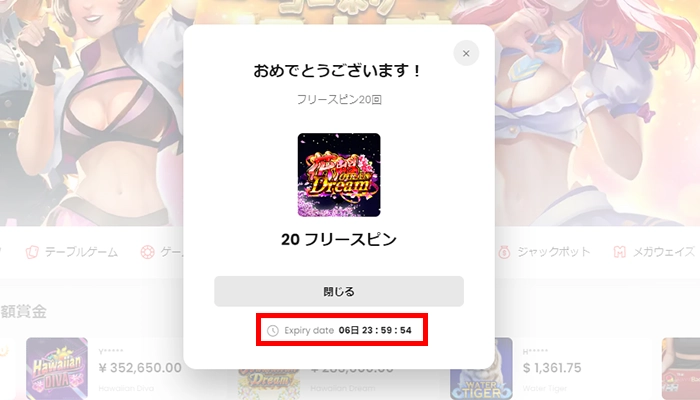The image size is (700, 400).
Task: Click the Hawaiian Diva game name label
Action: point(126,388)
